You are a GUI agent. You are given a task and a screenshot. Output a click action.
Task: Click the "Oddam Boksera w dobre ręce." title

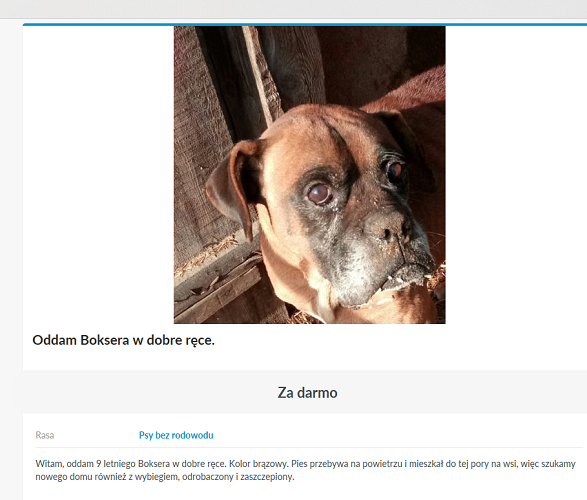point(124,341)
